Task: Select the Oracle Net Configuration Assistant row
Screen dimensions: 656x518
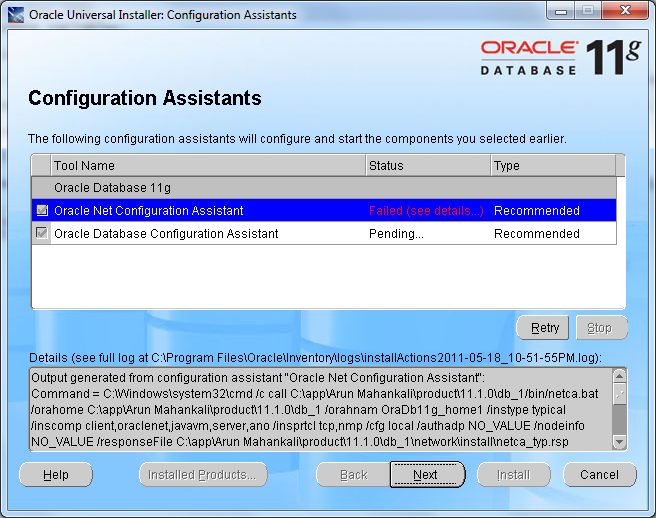Action: point(324,210)
